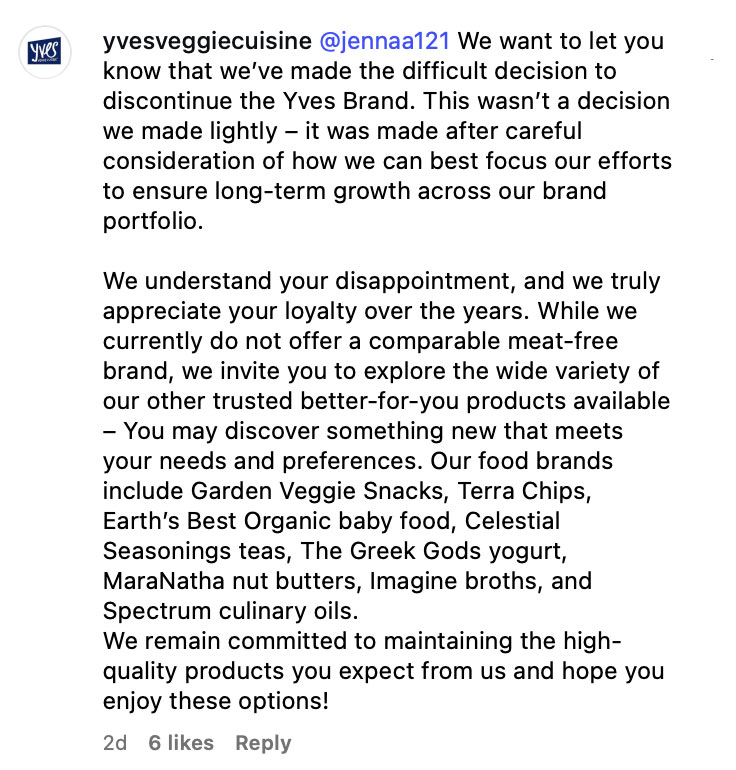View who liked via 6 likes
The image size is (736, 770).
[x=181, y=742]
